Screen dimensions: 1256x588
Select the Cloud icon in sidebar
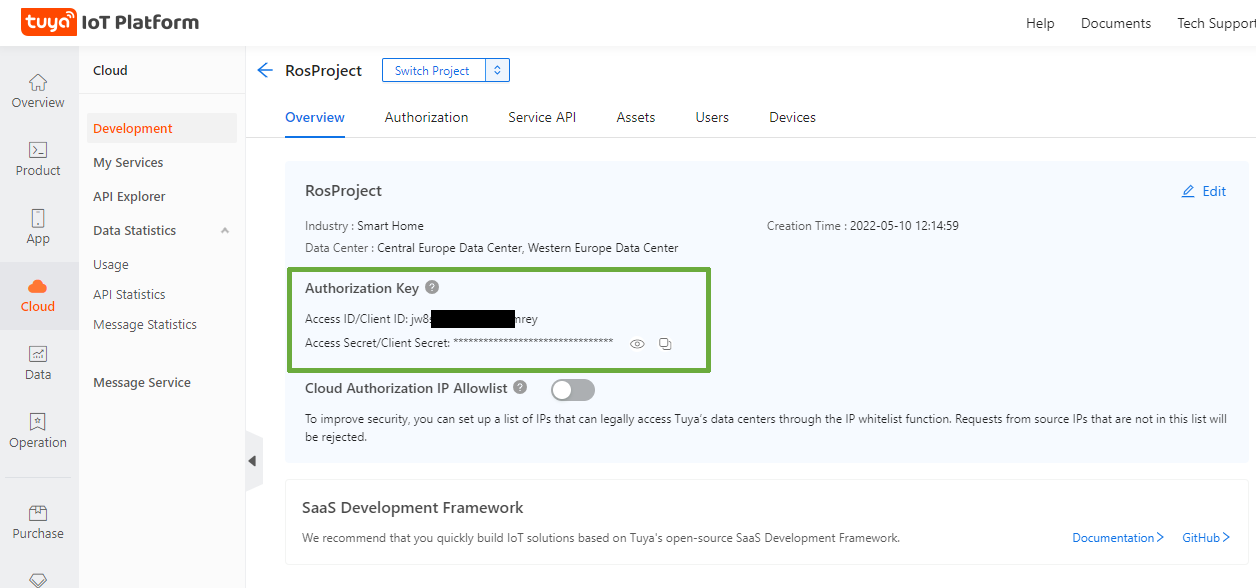click(38, 287)
